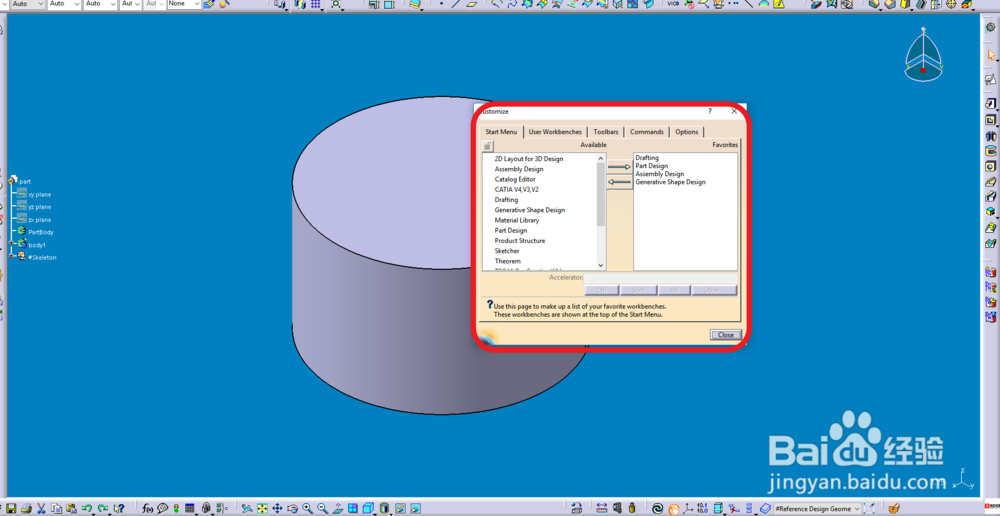Click the Available list scrollbar thumb
Image resolution: width=1000 pixels, height=516 pixels.
601,195
